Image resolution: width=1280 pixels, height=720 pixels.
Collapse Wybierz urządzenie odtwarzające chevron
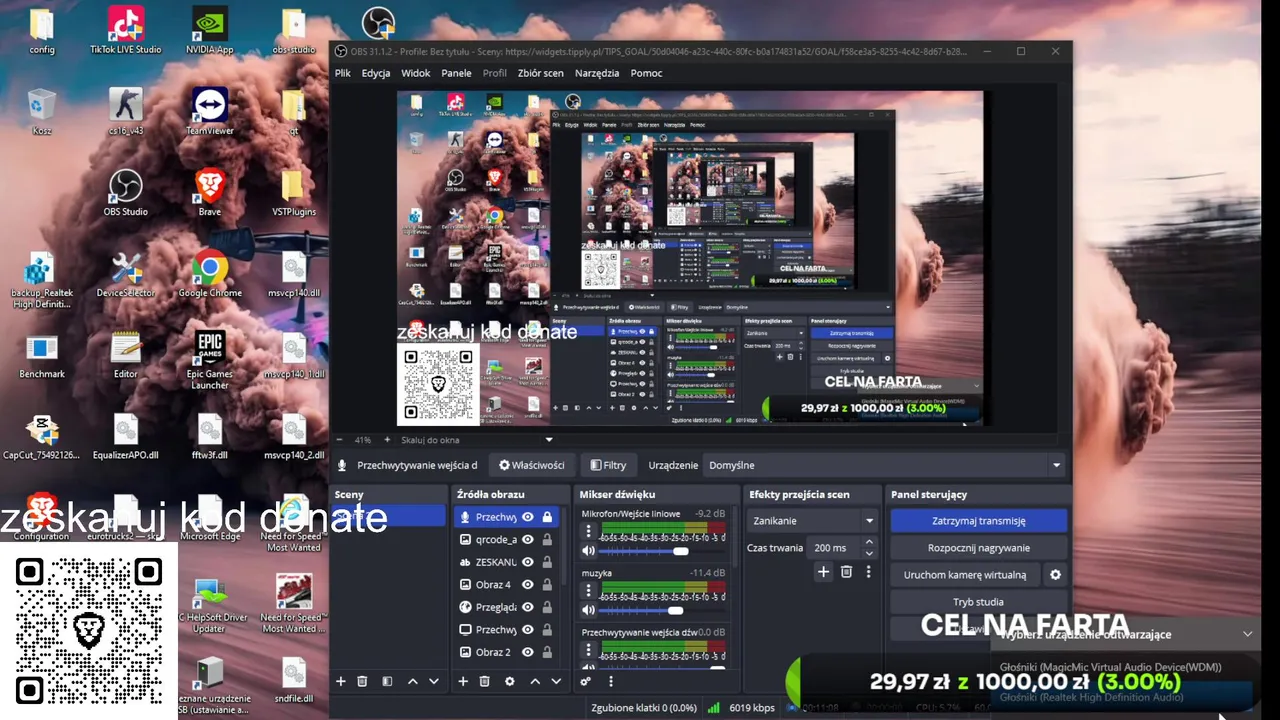1247,634
